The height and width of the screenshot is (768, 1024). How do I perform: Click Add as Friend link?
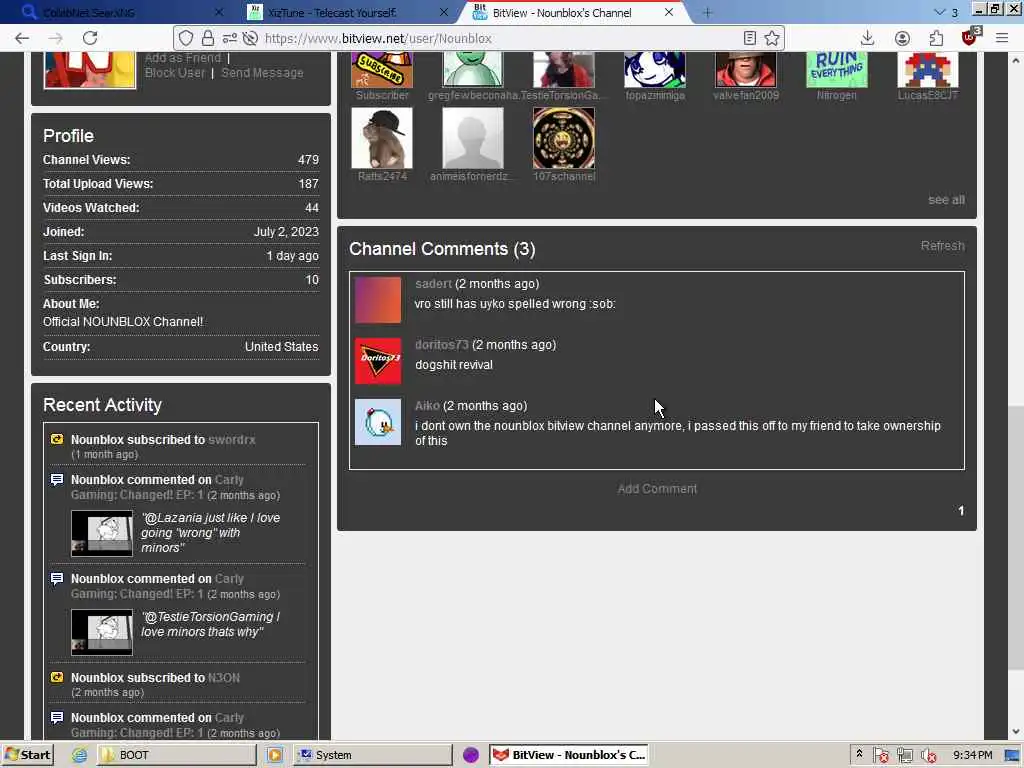click(183, 57)
